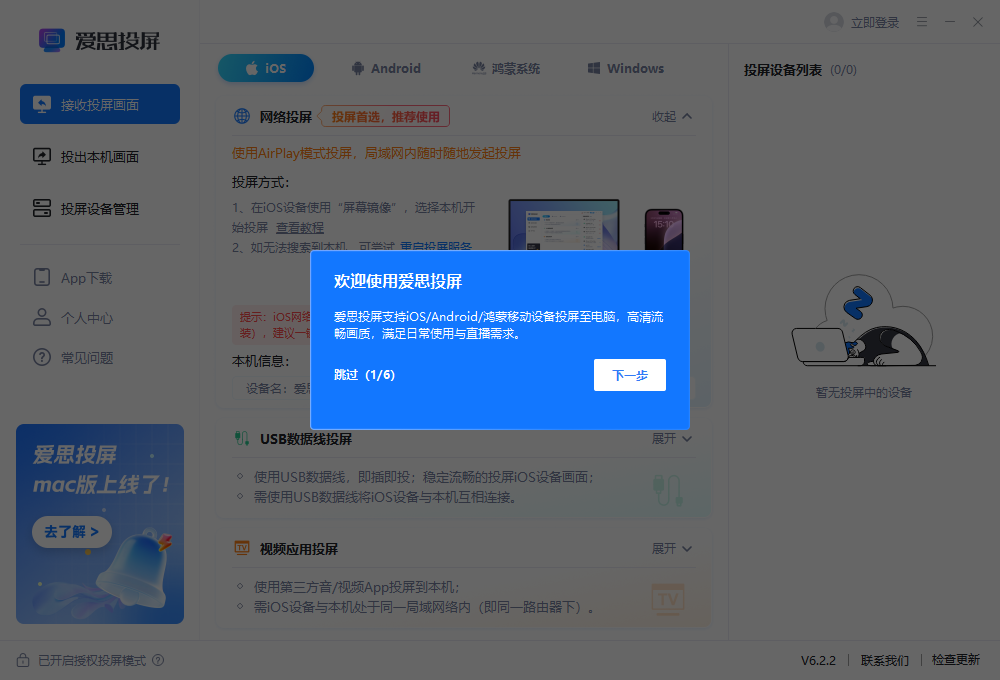The width and height of the screenshot is (1000, 680).
Task: Switch to the Windows tab
Action: pyautogui.click(x=626, y=68)
